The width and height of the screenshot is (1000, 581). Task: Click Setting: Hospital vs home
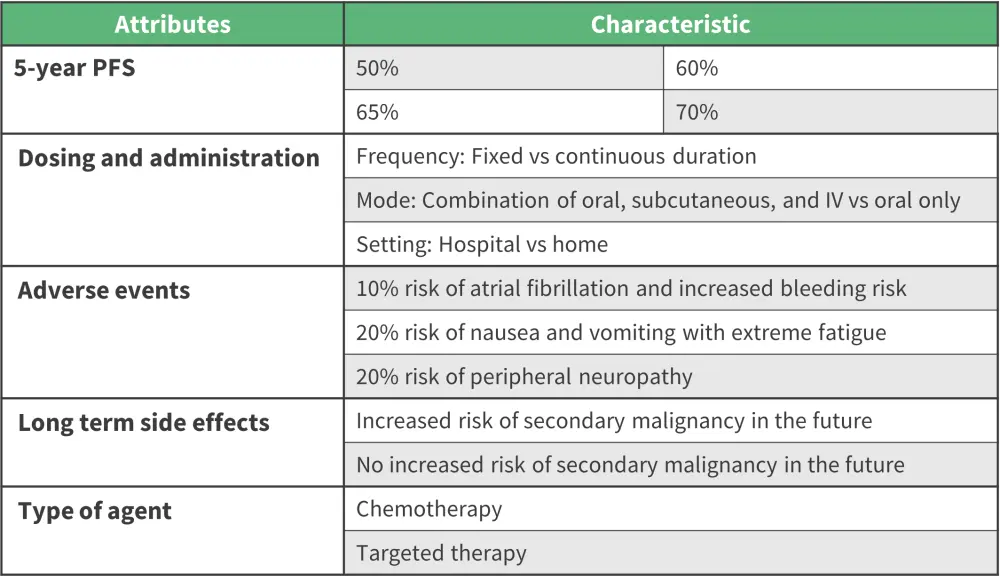coord(482,244)
